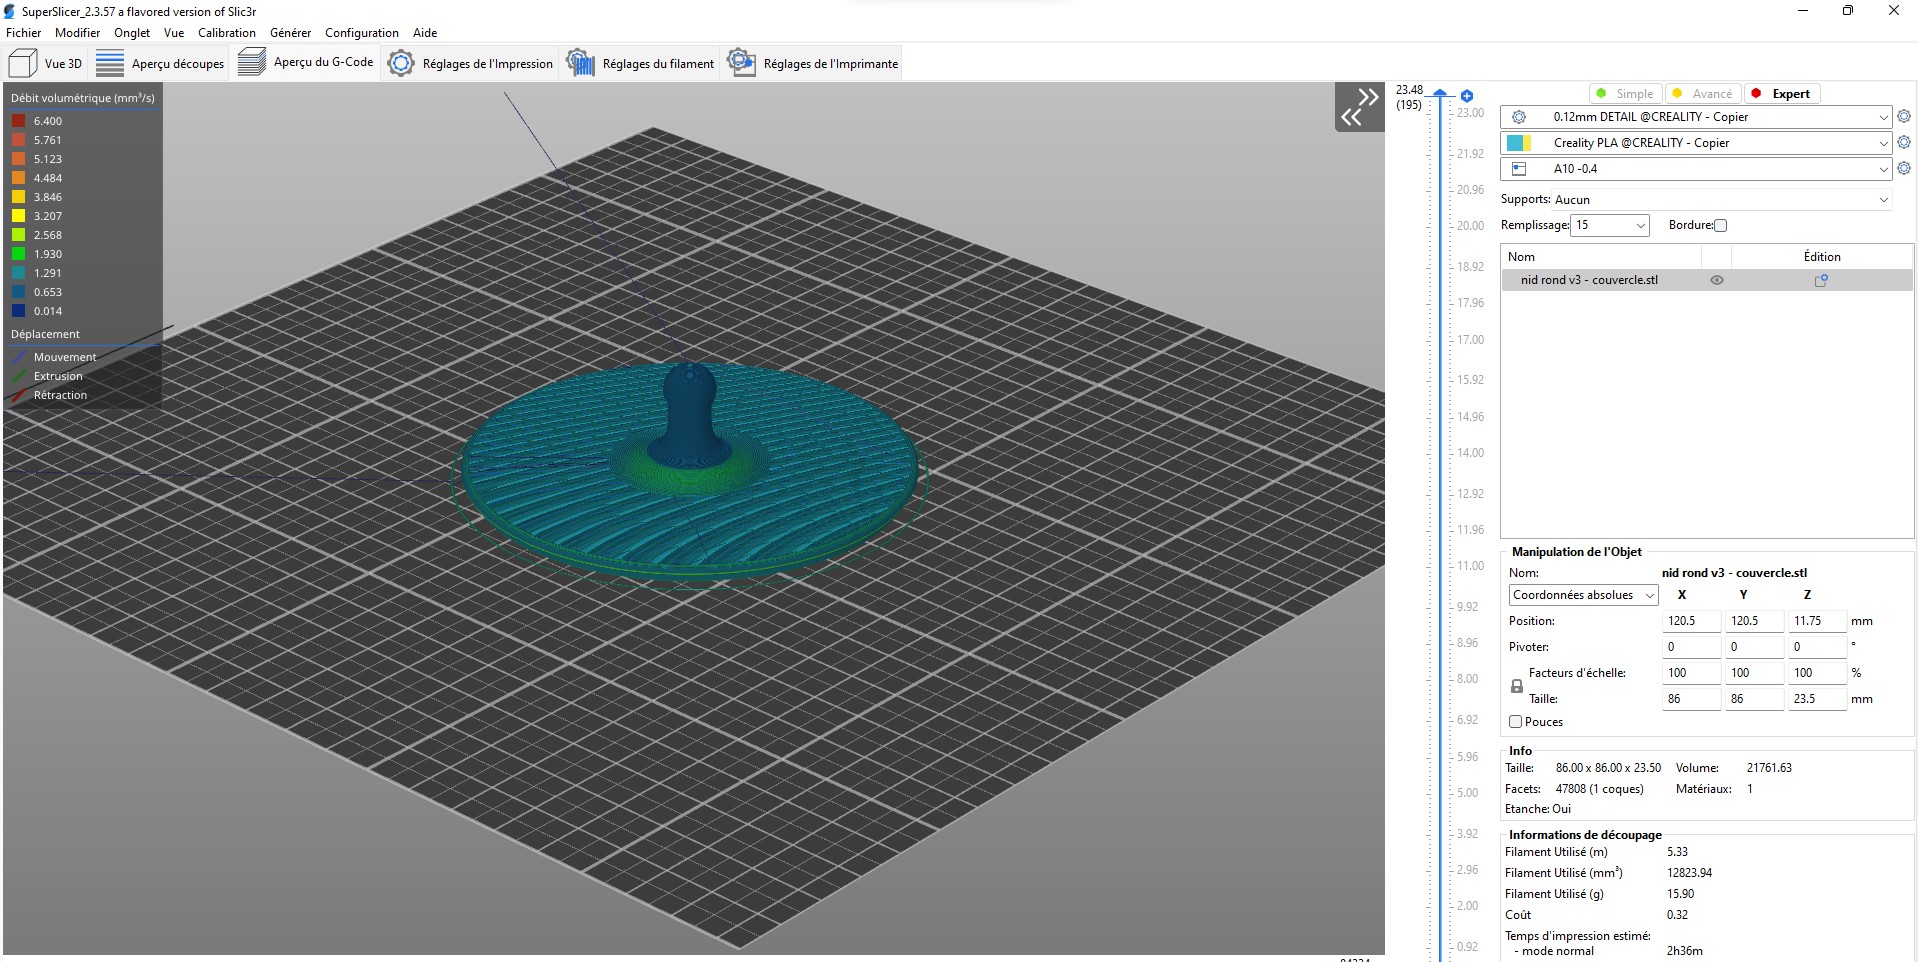Click the collapse sidebar arrows icon
The image size is (1918, 962).
[1359, 107]
